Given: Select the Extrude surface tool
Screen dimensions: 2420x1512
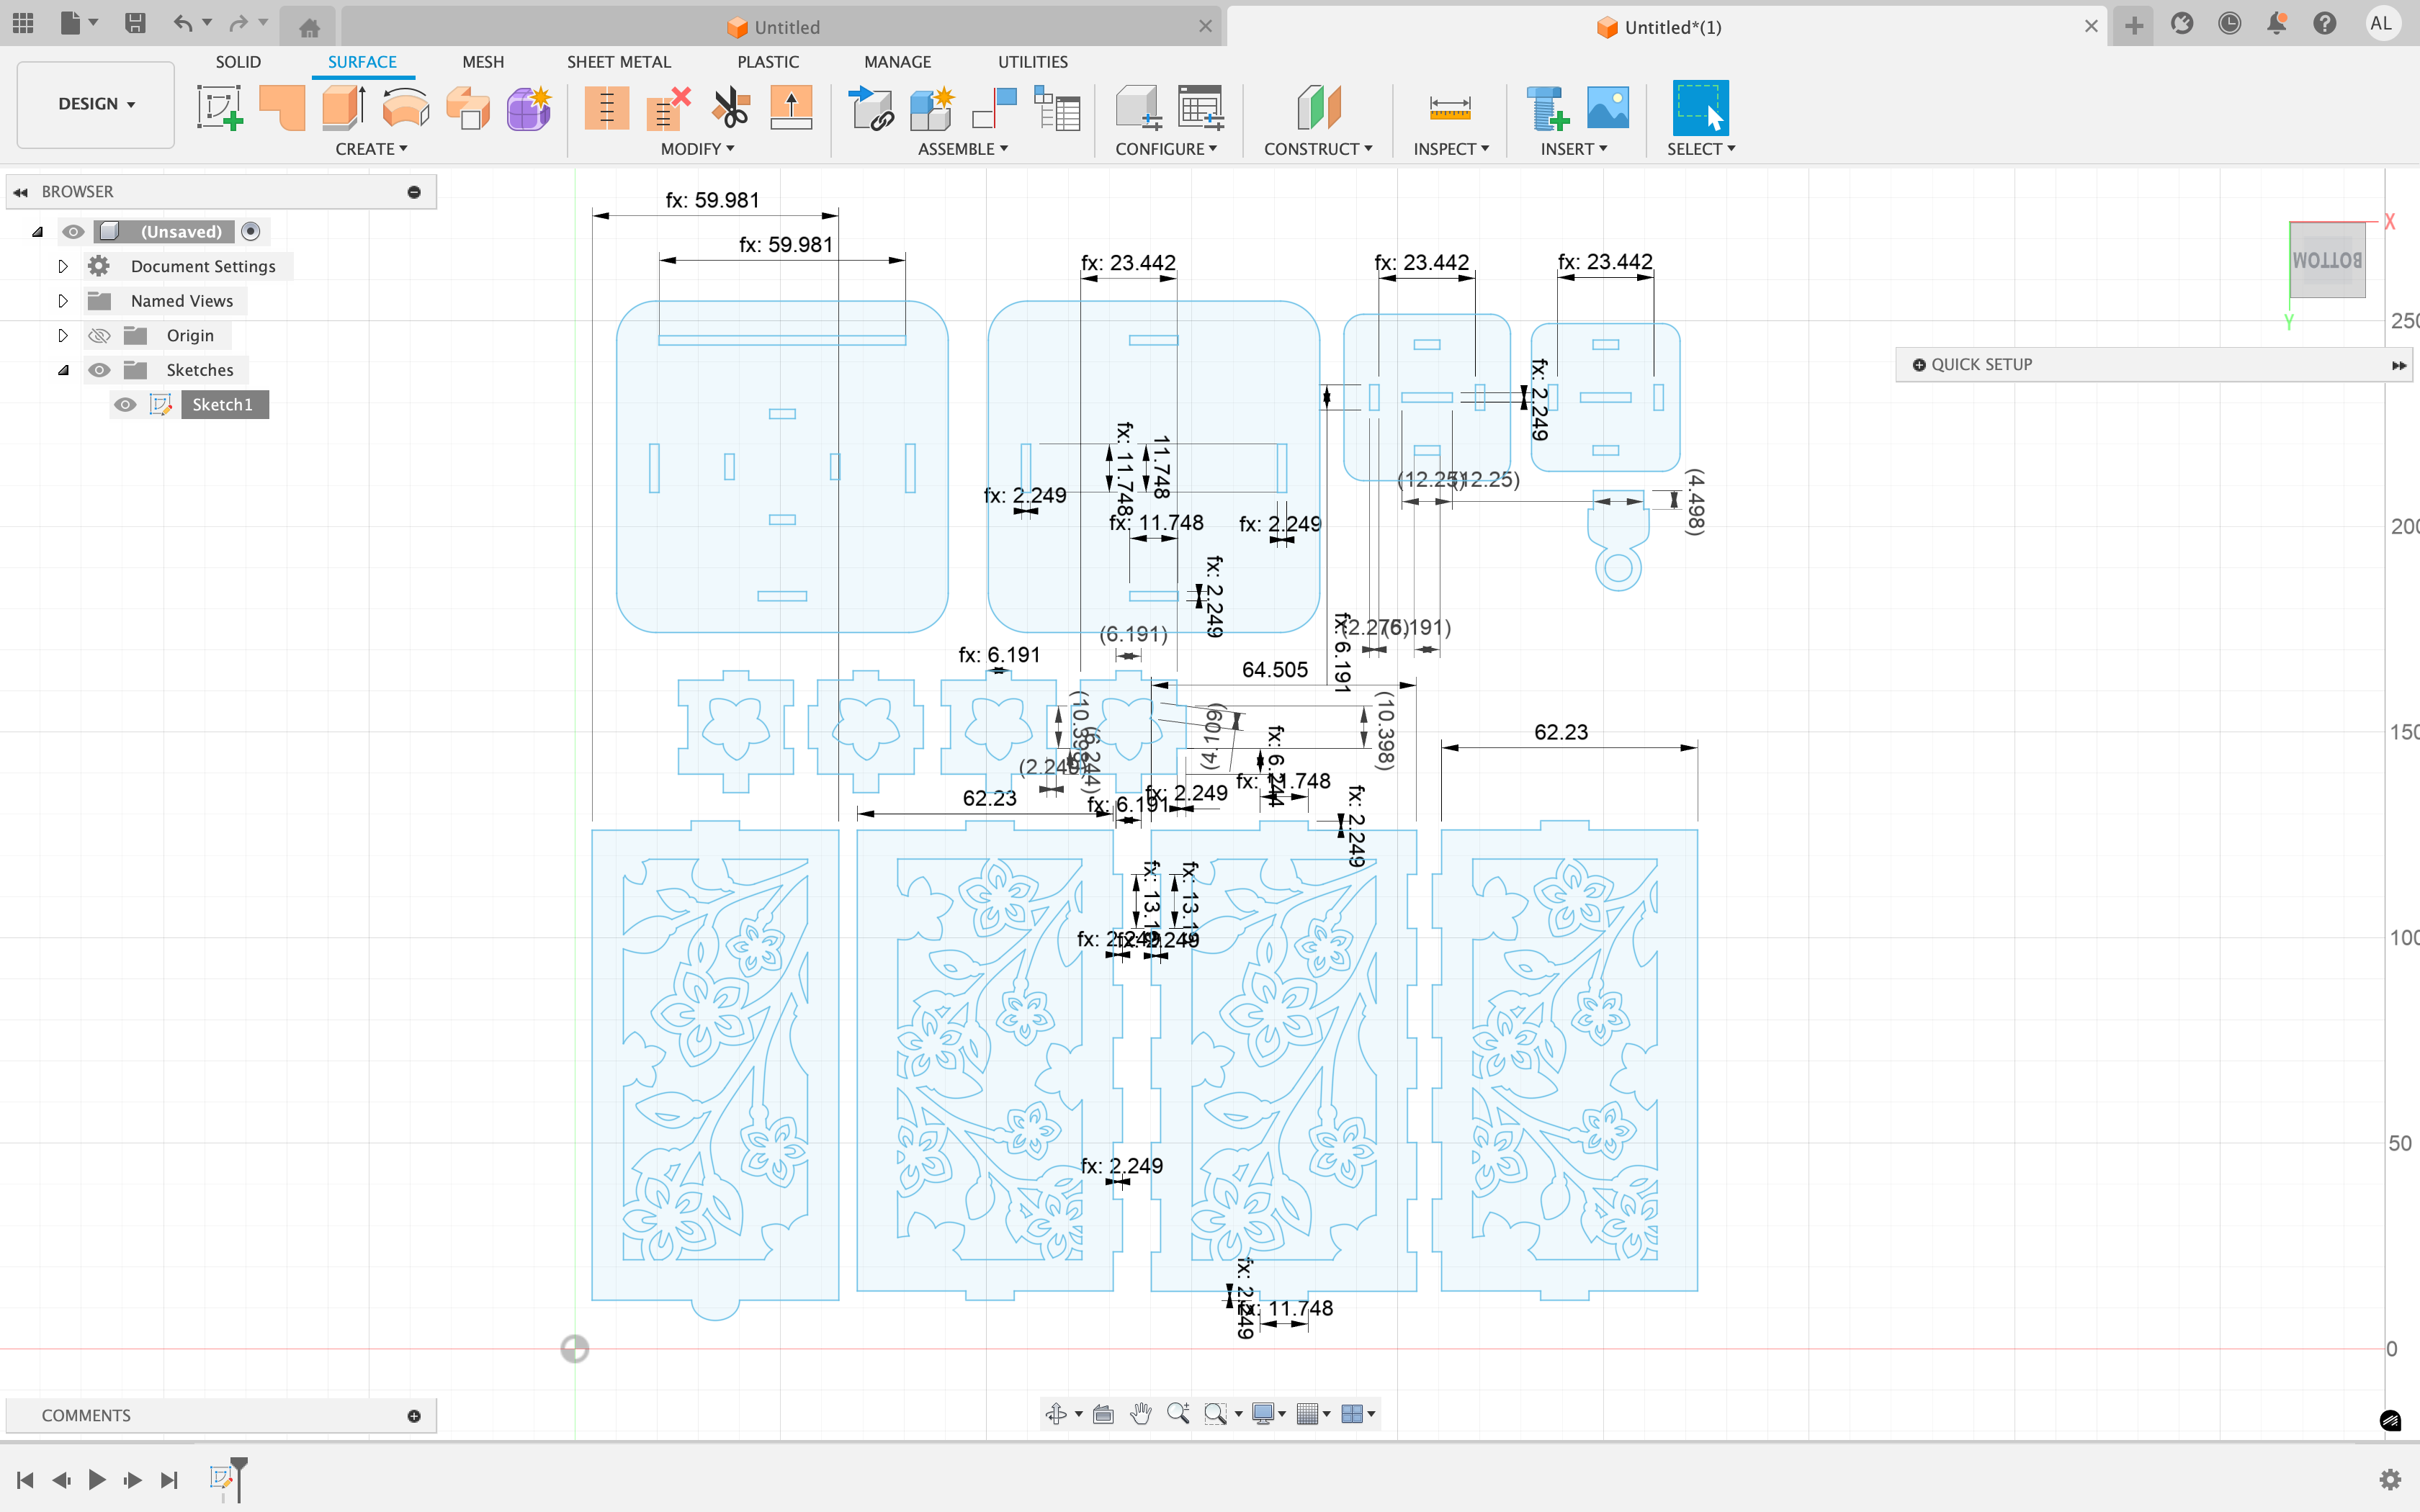Looking at the screenshot, I should [344, 108].
